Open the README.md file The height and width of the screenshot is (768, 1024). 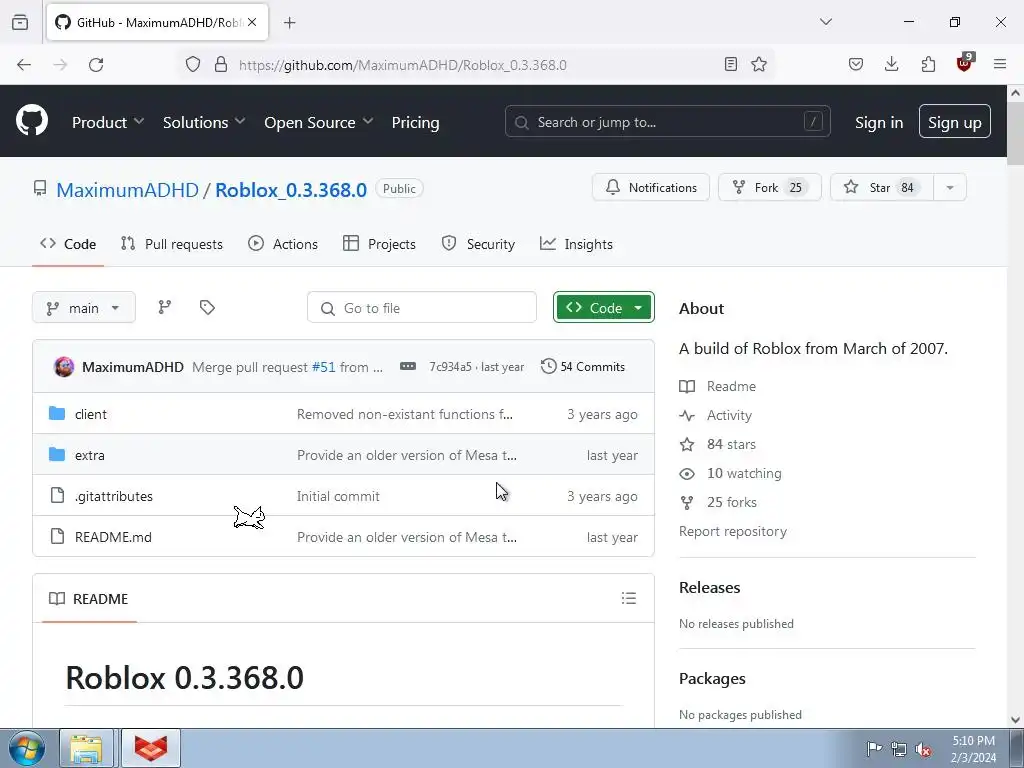[x=113, y=537]
